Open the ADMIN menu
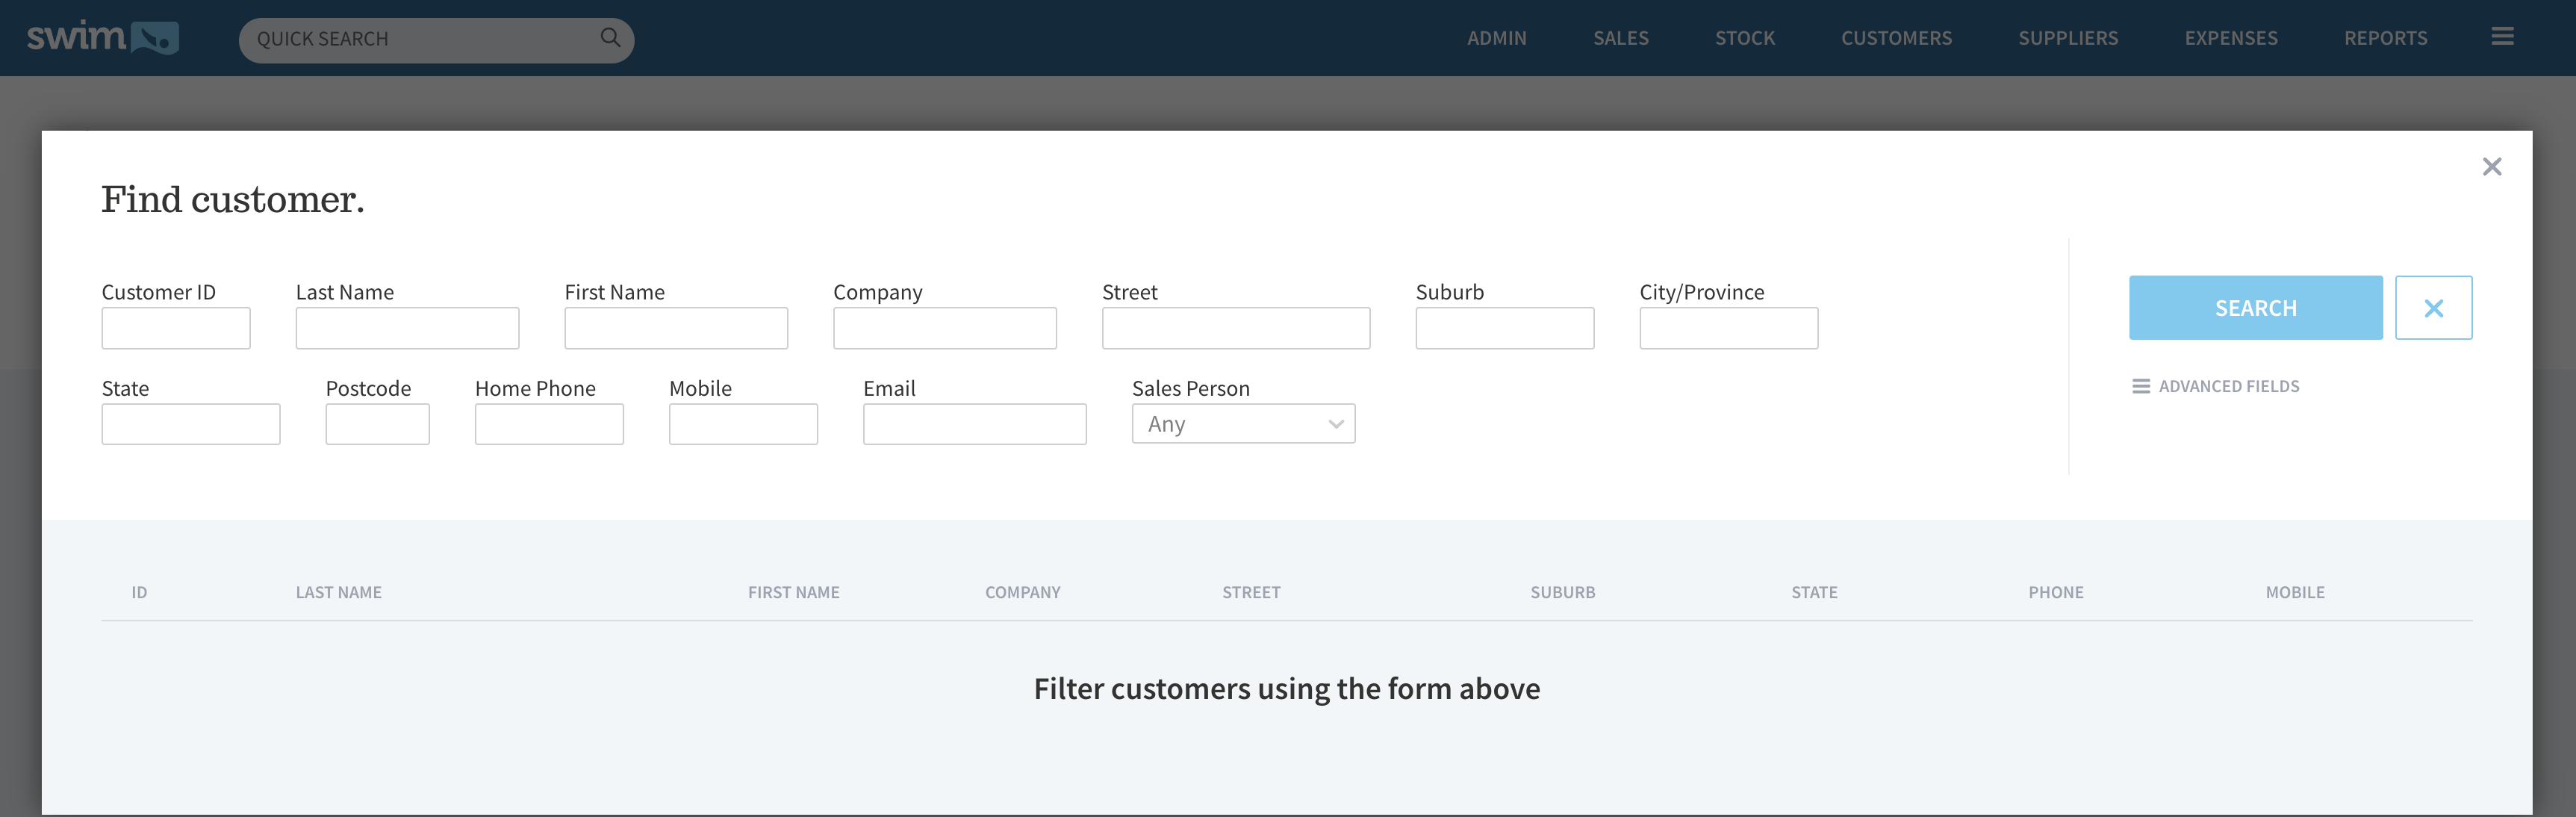Image resolution: width=2576 pixels, height=817 pixels. [1496, 38]
